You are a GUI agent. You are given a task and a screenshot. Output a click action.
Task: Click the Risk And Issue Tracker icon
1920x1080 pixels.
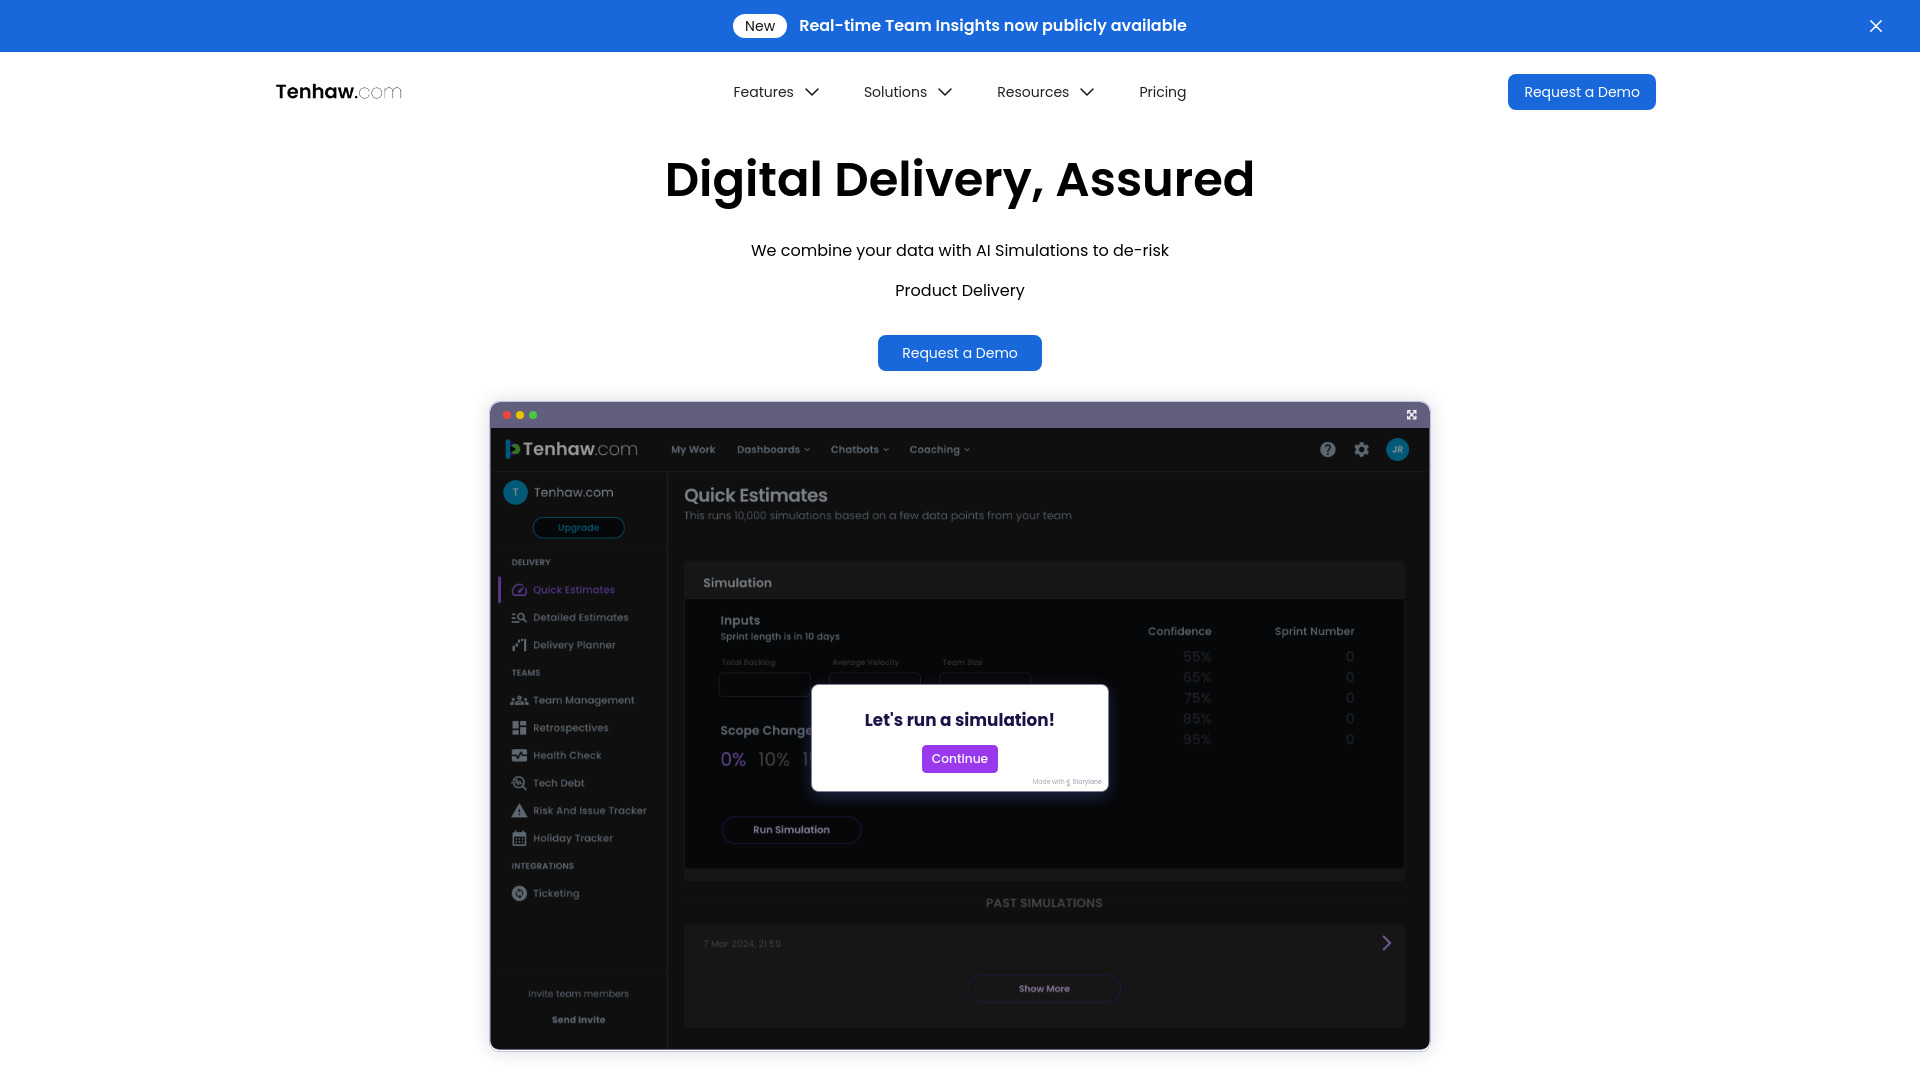[x=520, y=810]
